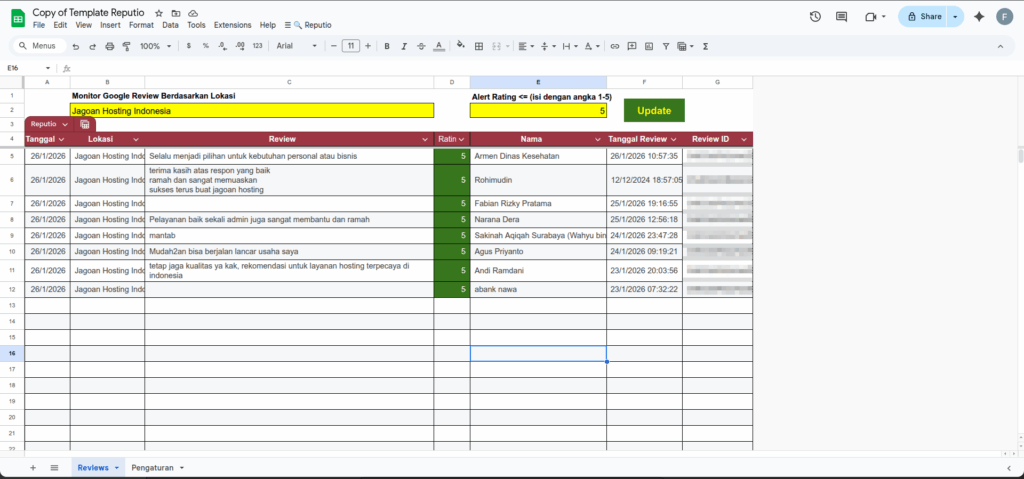Open the comments panel icon

click(842, 17)
